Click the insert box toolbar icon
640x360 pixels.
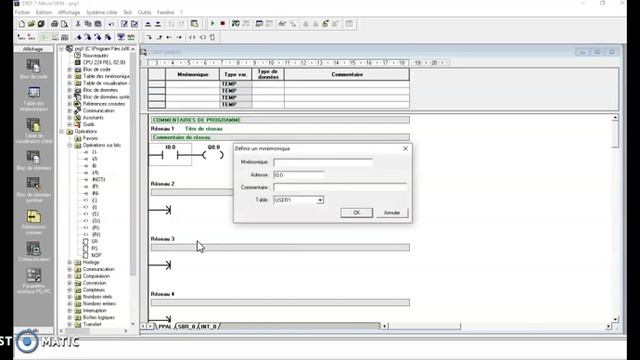coord(212,37)
